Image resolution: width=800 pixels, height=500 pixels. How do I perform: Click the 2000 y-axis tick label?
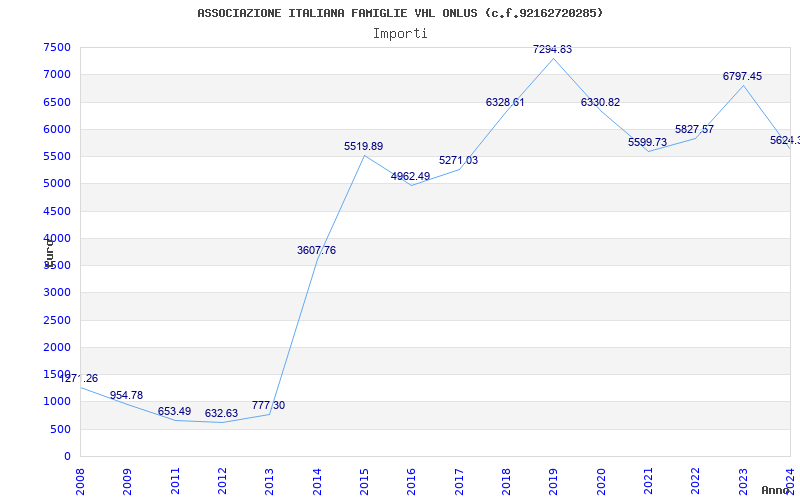pos(57,347)
